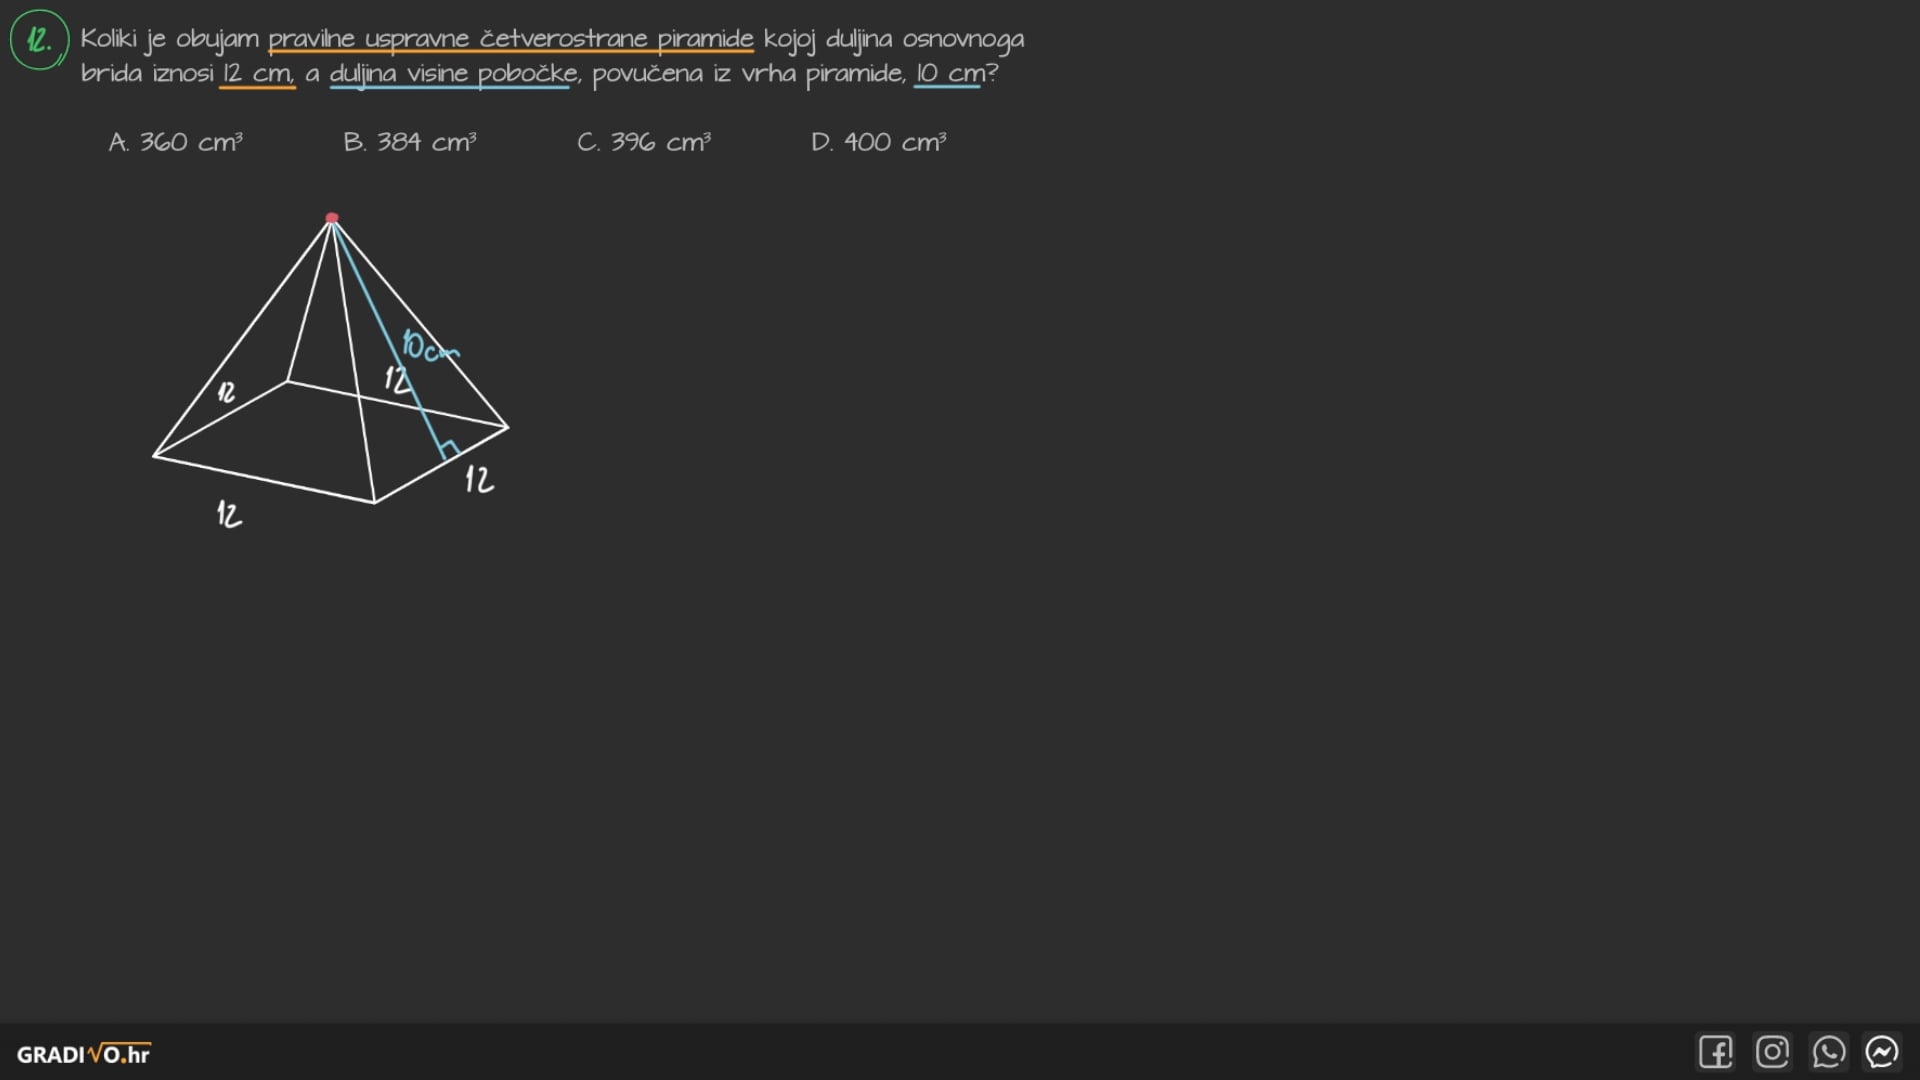This screenshot has height=1080, width=1920.
Task: Click the underlined '12 cm' in the question
Action: point(257,74)
